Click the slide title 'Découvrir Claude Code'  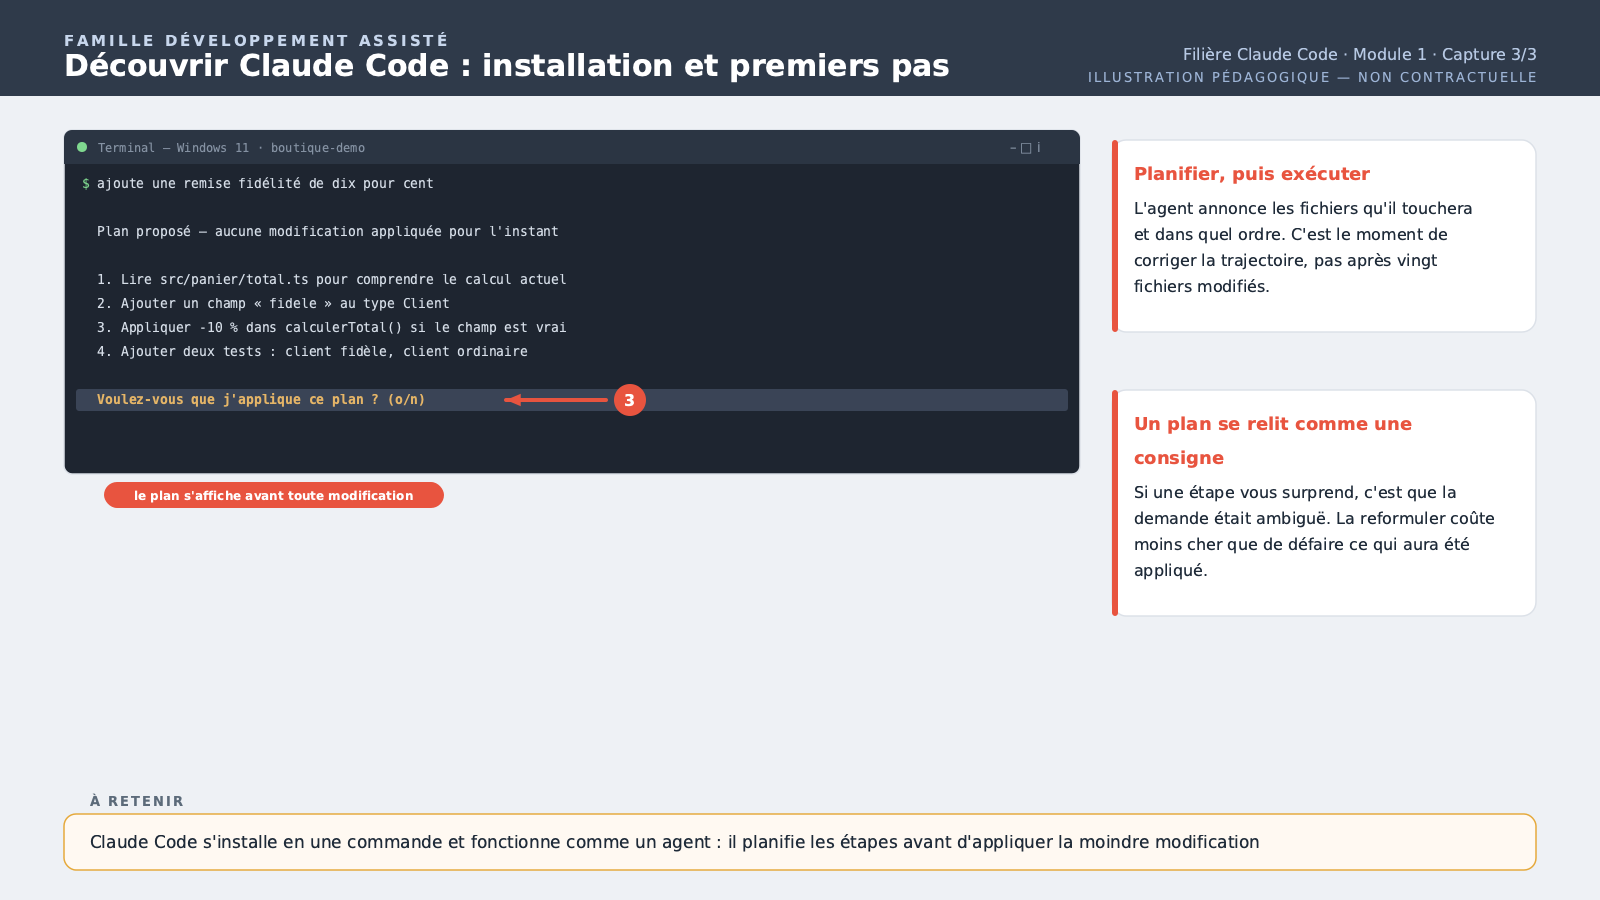click(506, 66)
